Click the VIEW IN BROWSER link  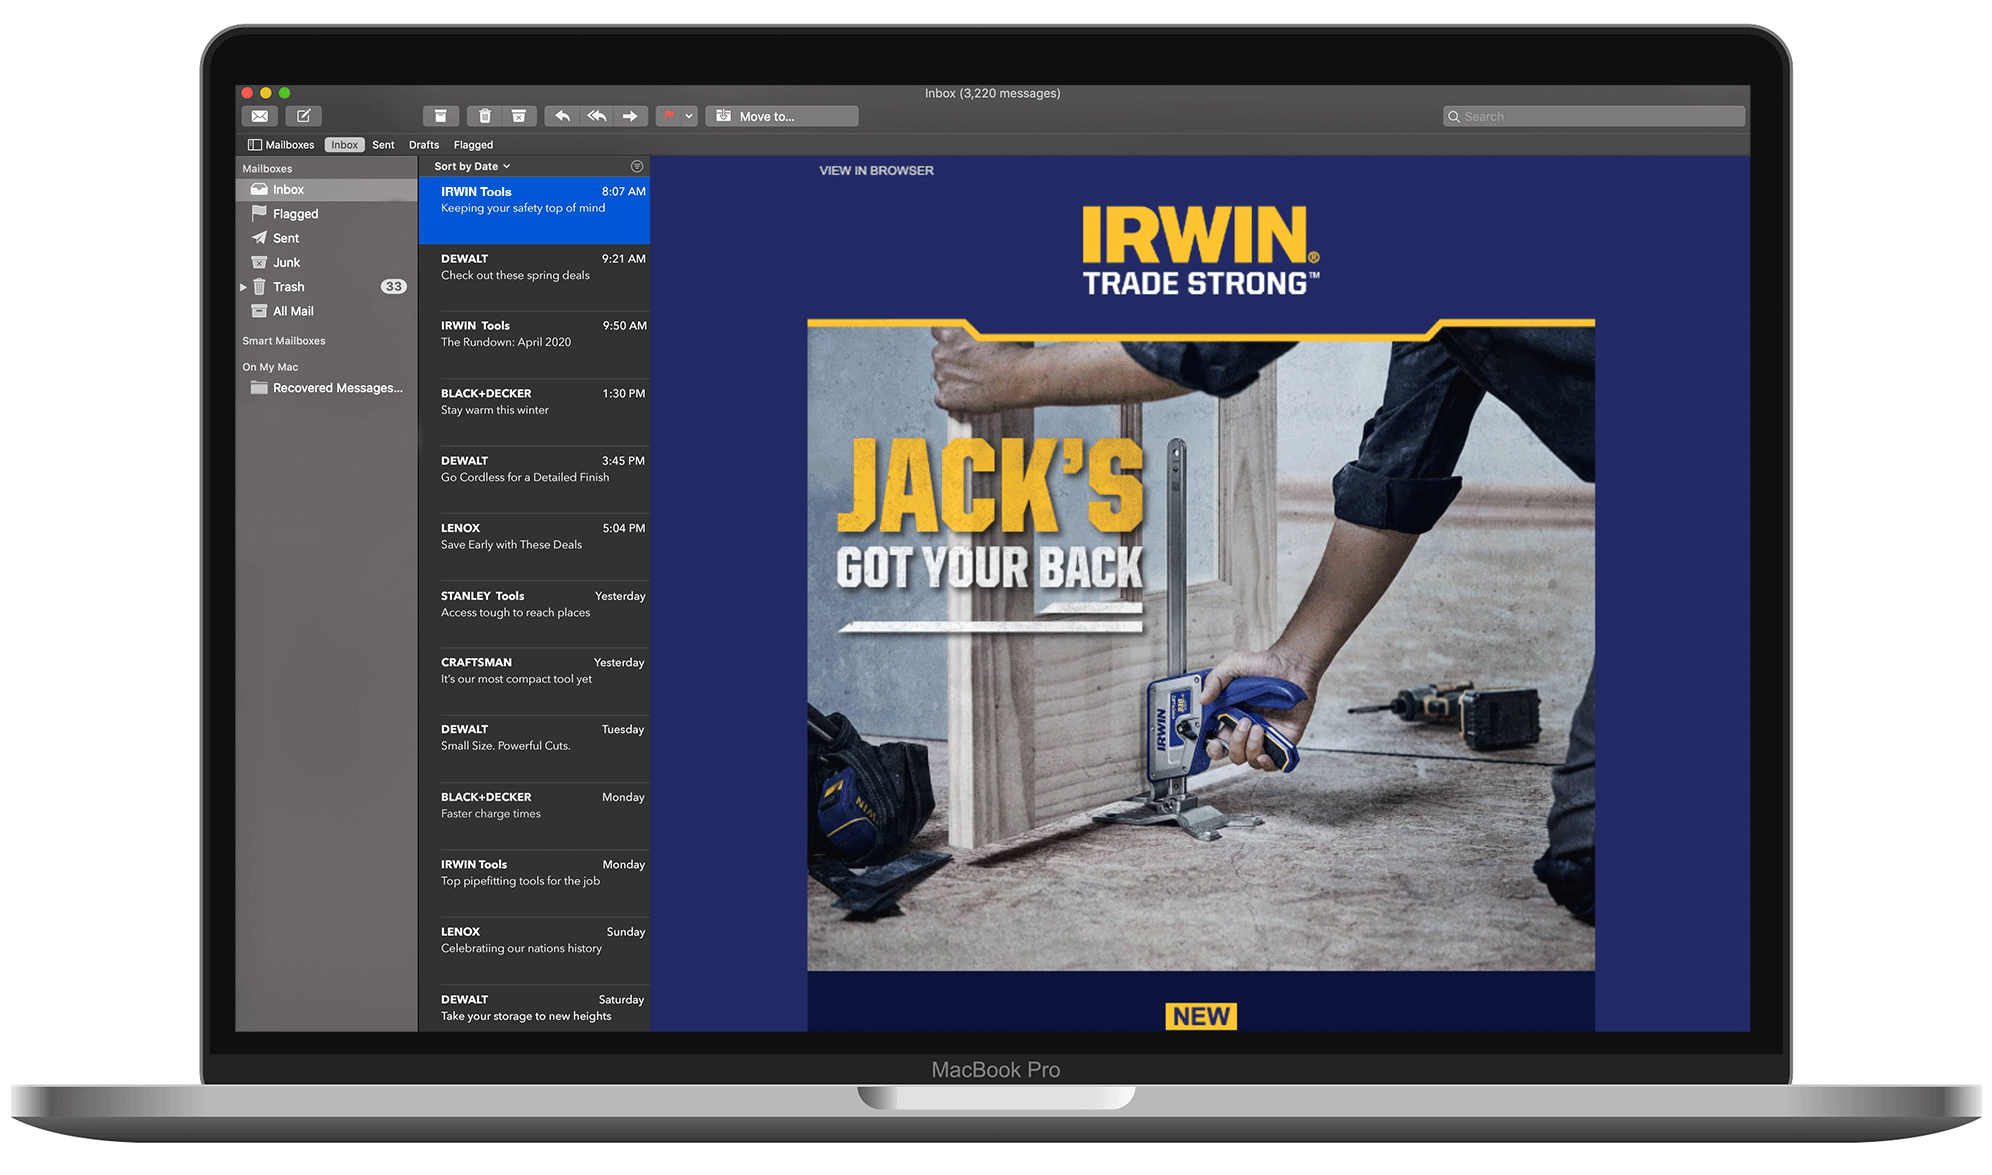tap(876, 171)
